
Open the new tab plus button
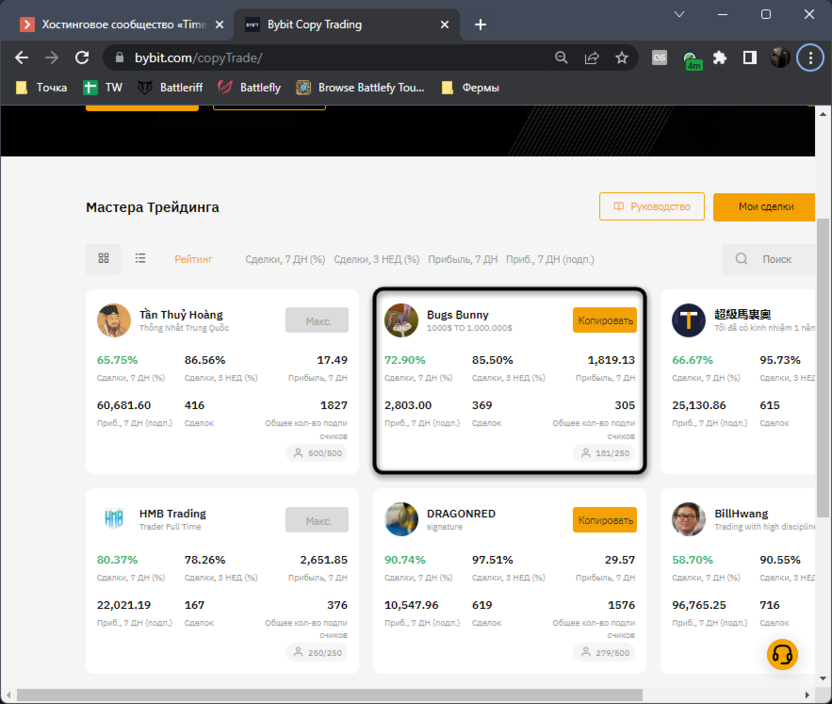[481, 24]
